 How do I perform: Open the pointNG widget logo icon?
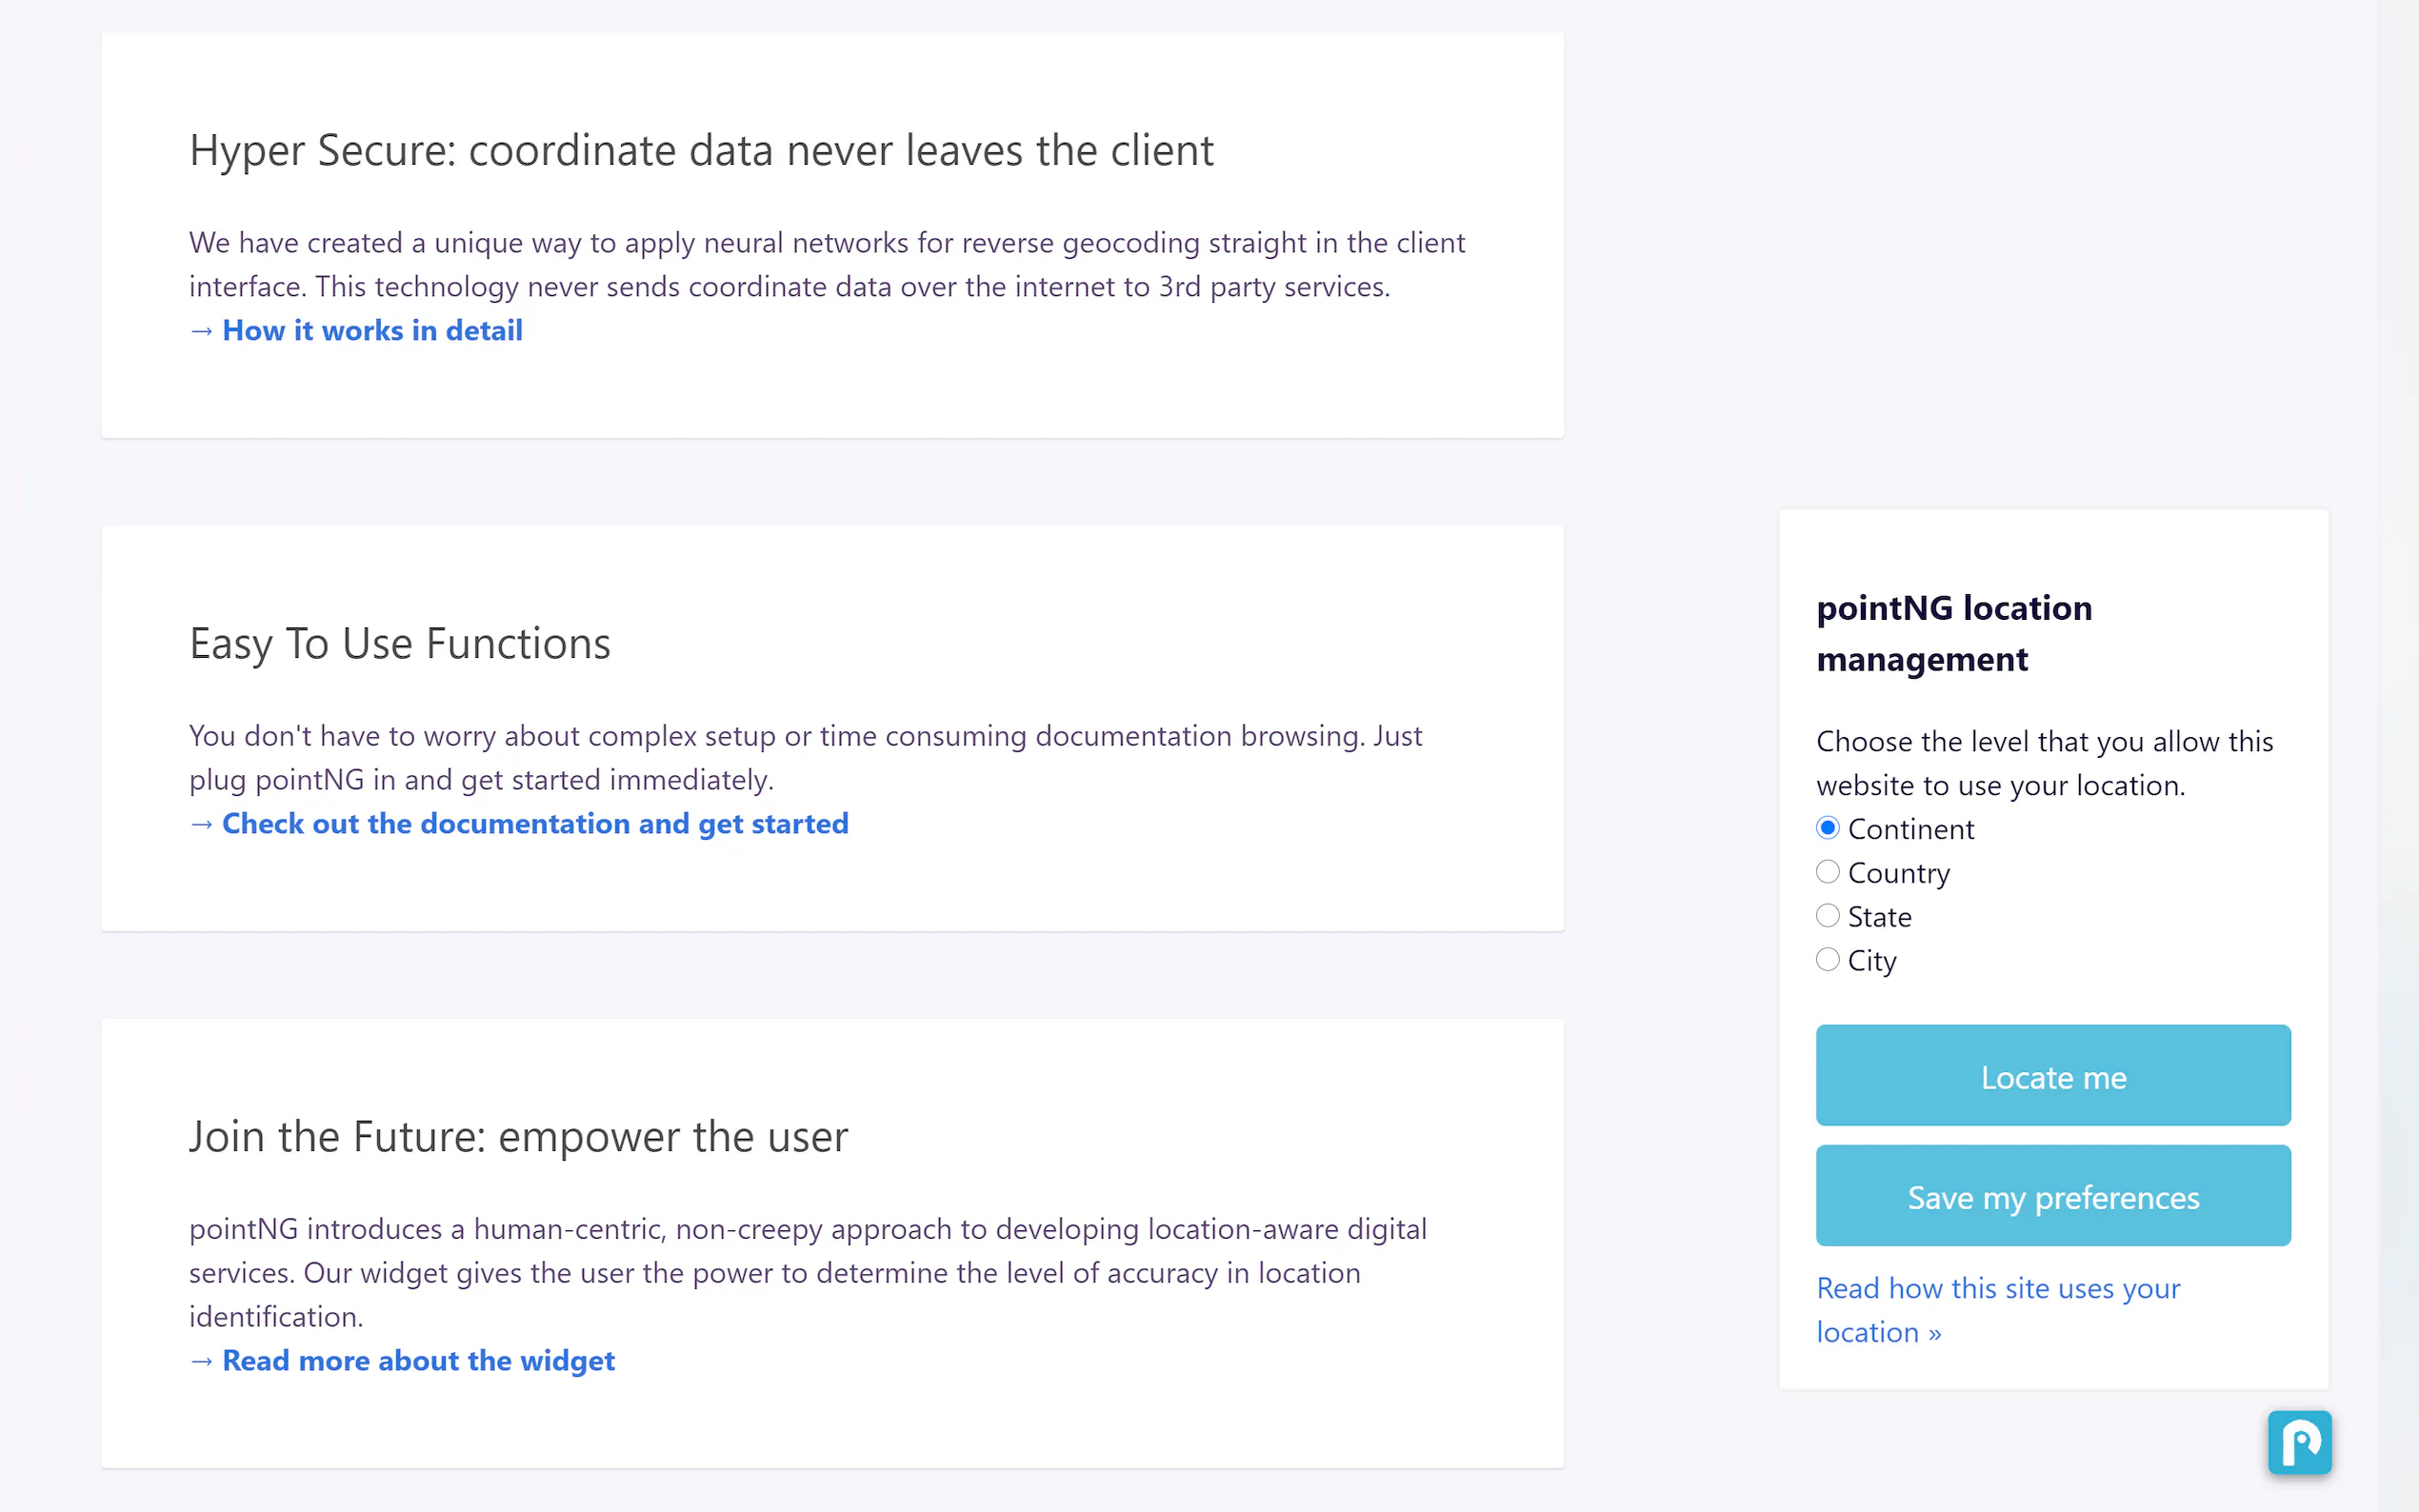[x=2299, y=1441]
